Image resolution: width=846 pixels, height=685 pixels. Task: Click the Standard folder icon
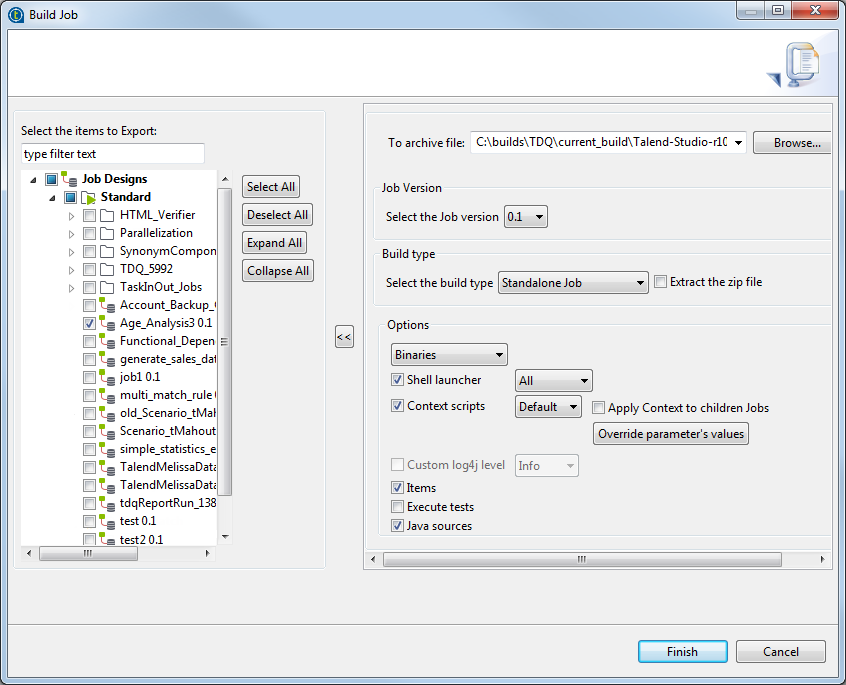click(x=88, y=197)
